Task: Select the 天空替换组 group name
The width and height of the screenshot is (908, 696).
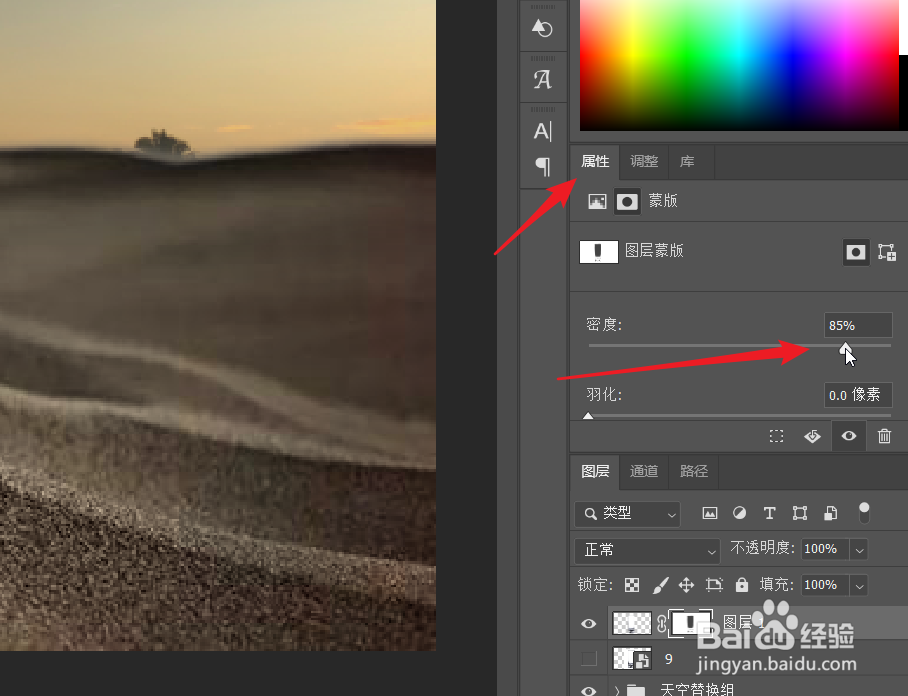Action: click(x=697, y=690)
